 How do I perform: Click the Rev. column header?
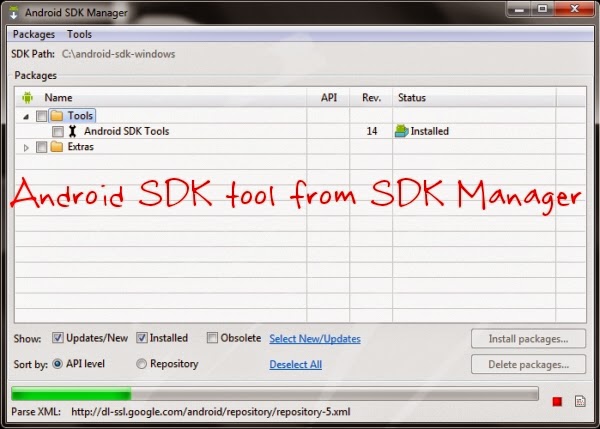372,98
